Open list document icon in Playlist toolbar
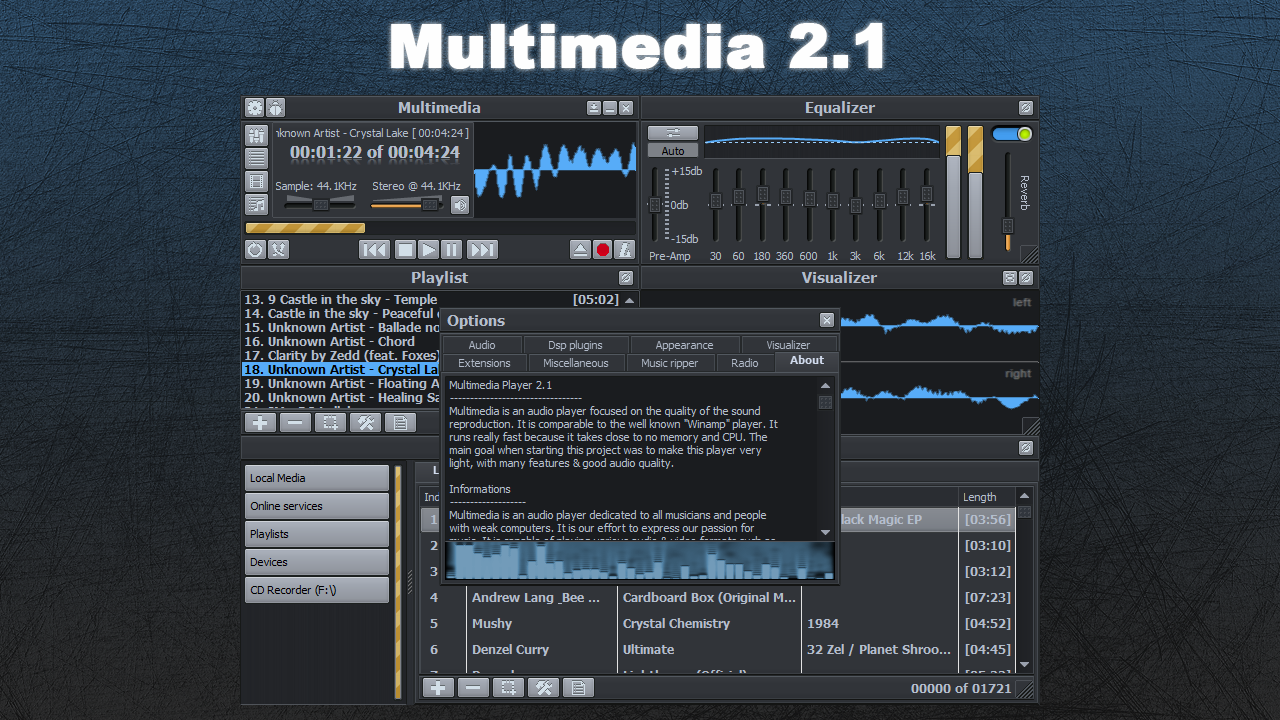 (400, 423)
